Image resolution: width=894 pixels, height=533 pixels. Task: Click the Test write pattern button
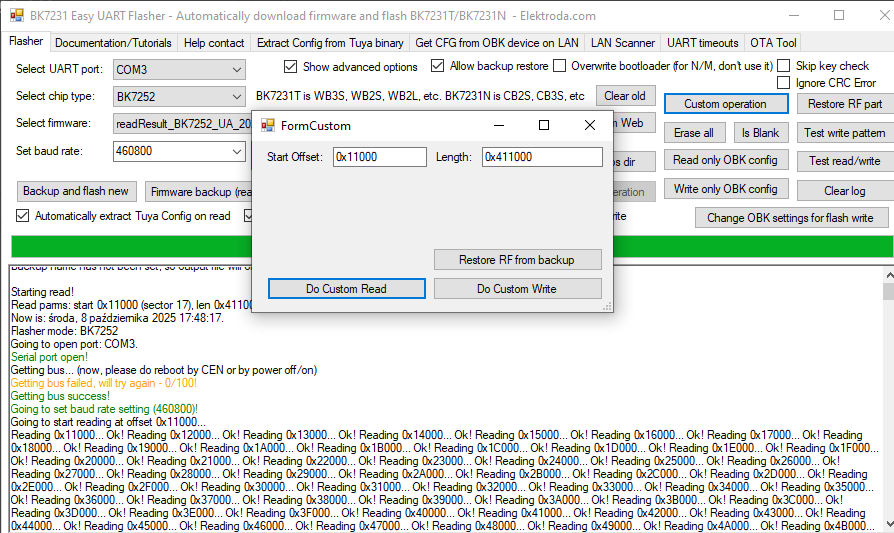(x=844, y=133)
